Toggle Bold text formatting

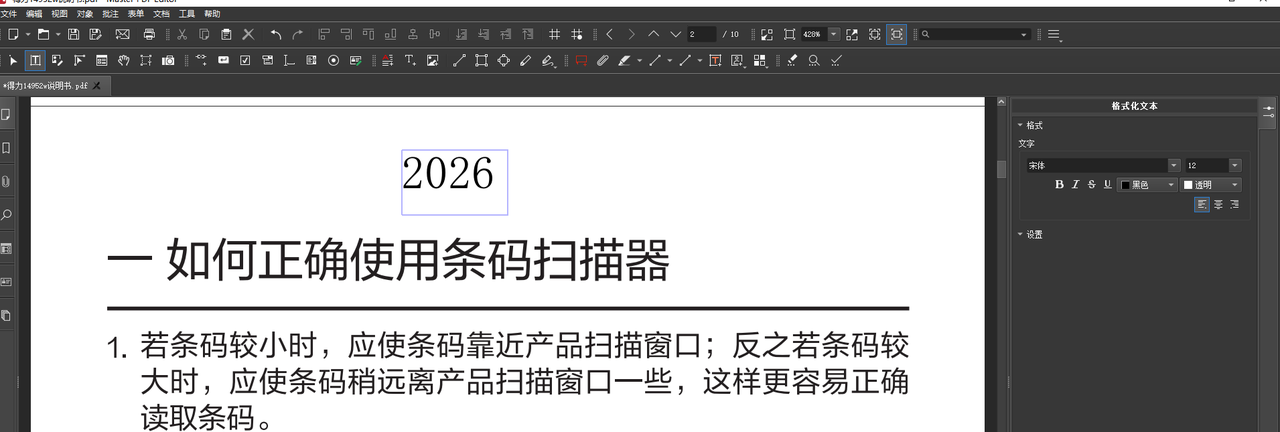click(1060, 184)
